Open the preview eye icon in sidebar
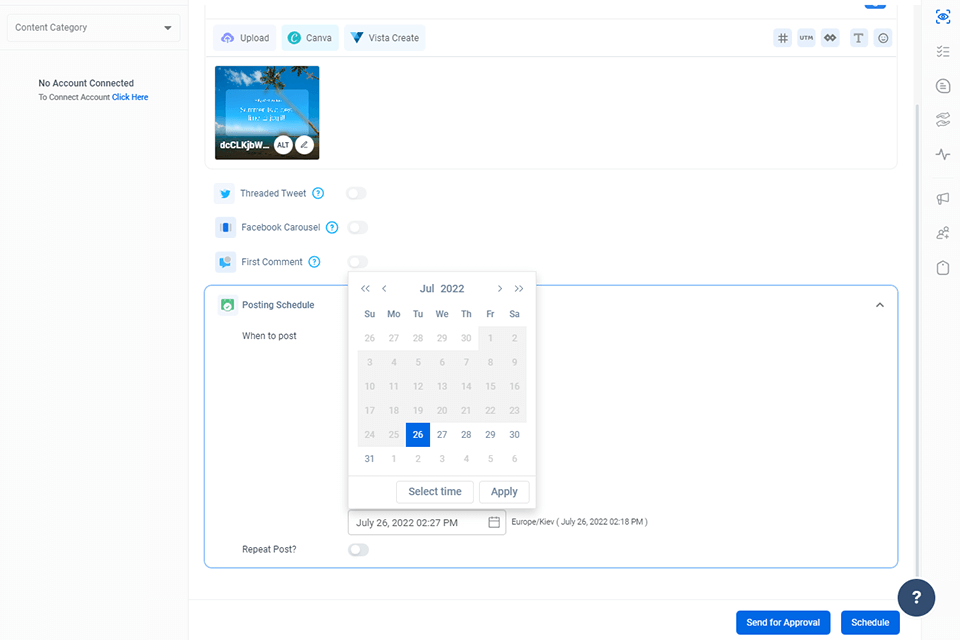960x640 pixels. pyautogui.click(x=943, y=17)
